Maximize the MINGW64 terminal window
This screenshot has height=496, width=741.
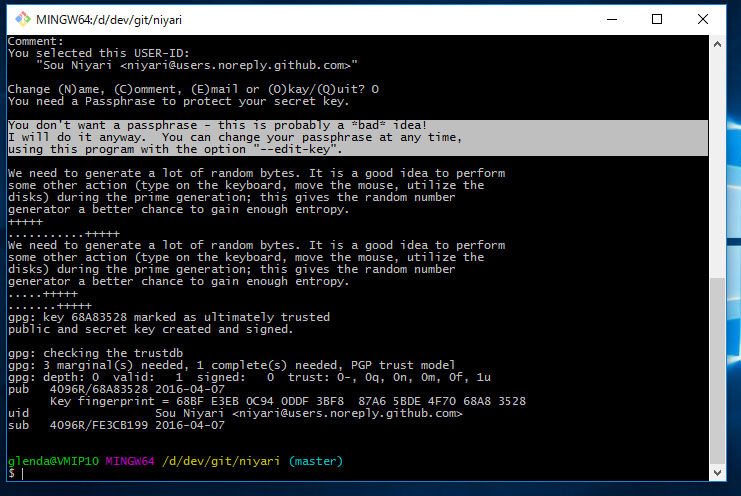(x=657, y=19)
